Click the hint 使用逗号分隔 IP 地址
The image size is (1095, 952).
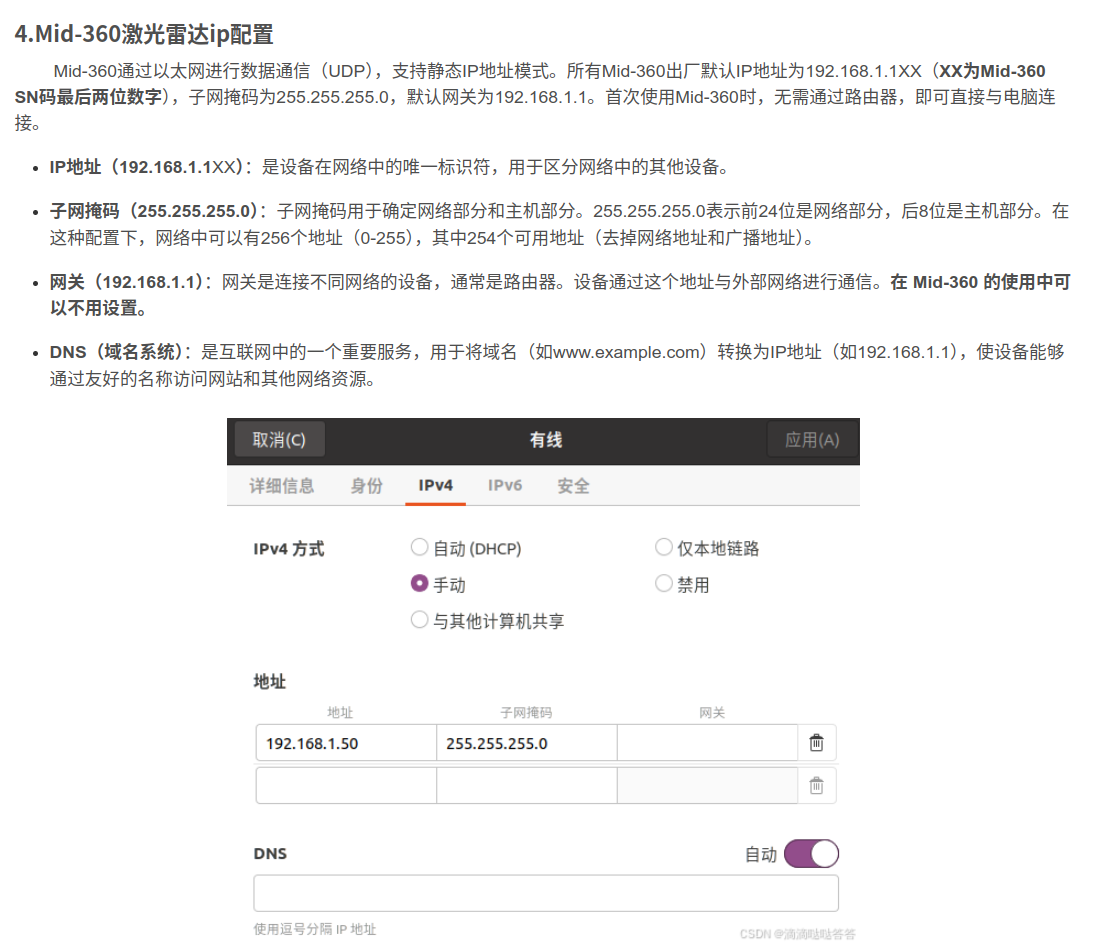point(314,929)
